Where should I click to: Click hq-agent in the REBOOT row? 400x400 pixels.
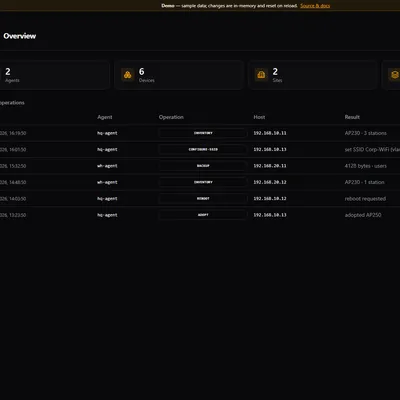click(x=107, y=198)
